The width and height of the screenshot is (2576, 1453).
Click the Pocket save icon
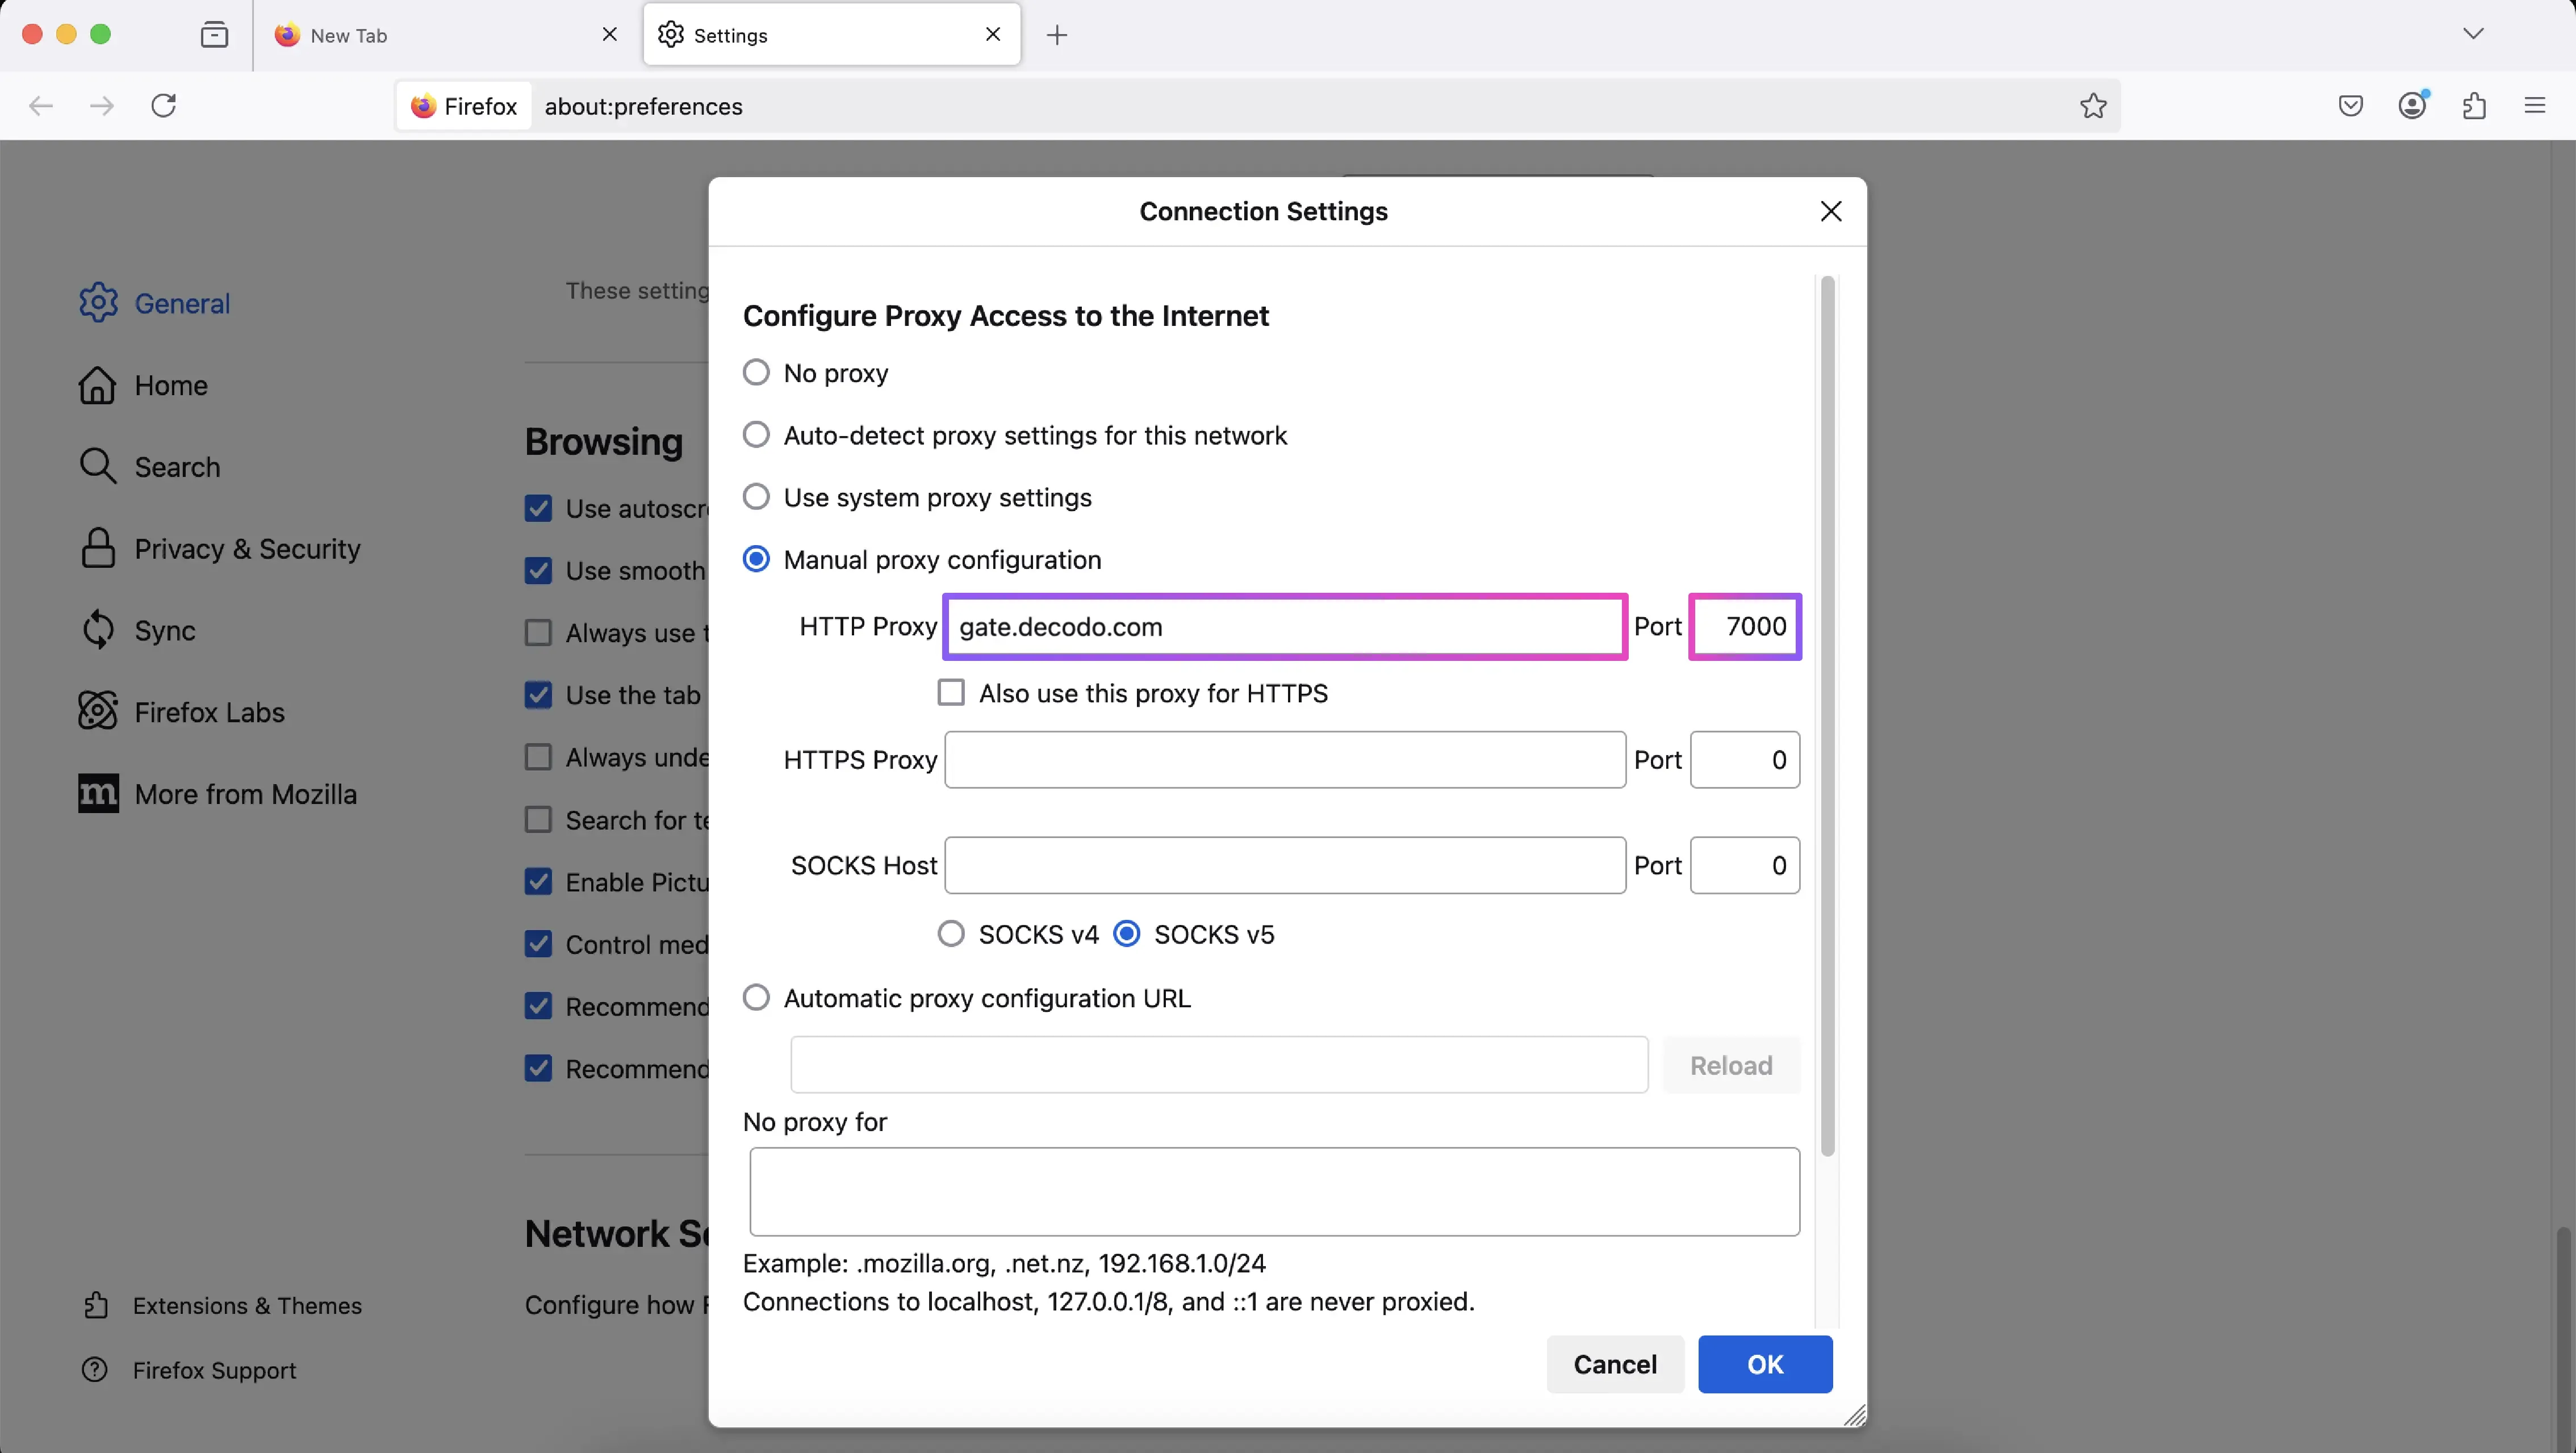click(2350, 106)
